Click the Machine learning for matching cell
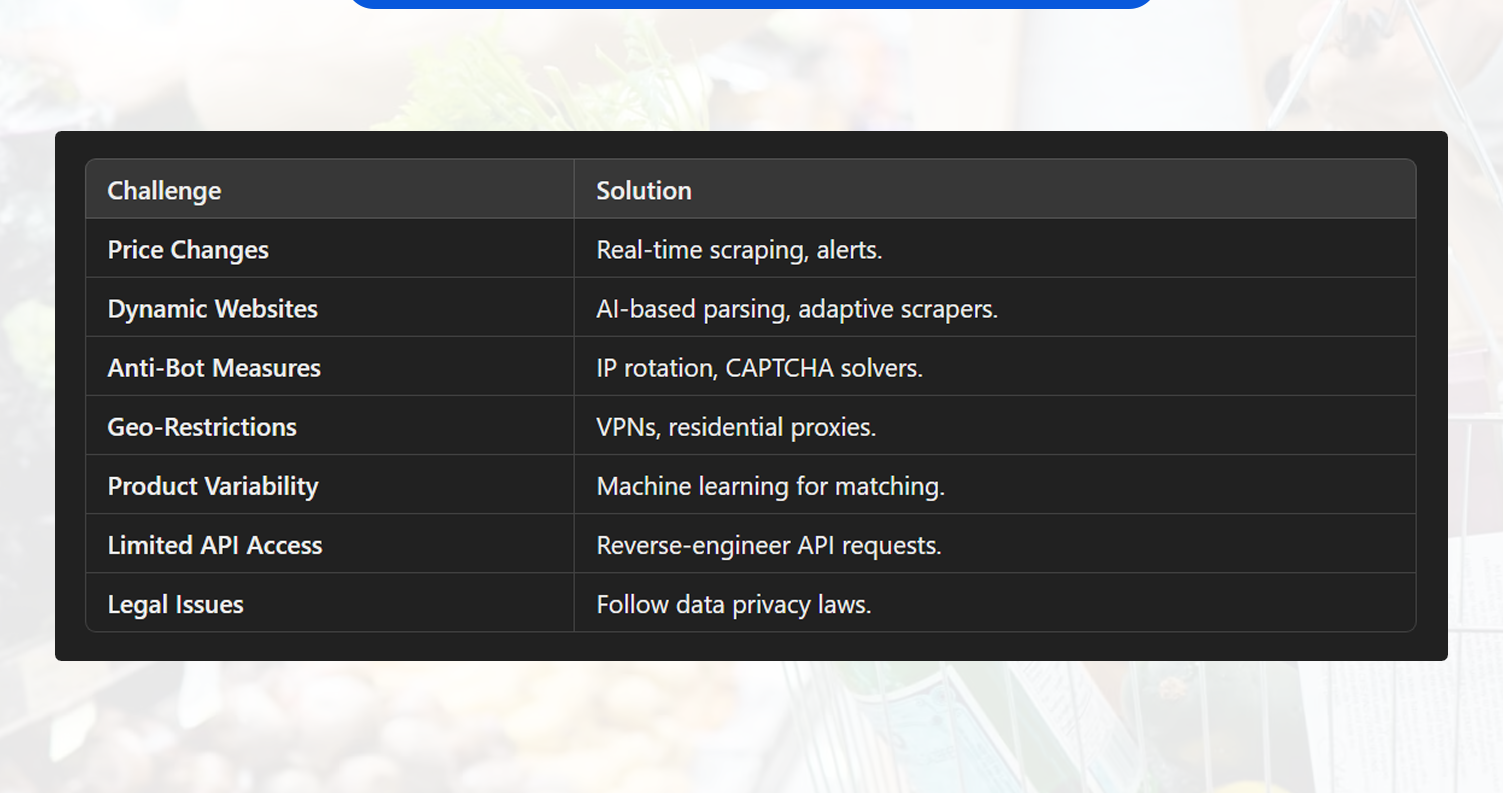The image size is (1503, 793). pyautogui.click(x=771, y=485)
